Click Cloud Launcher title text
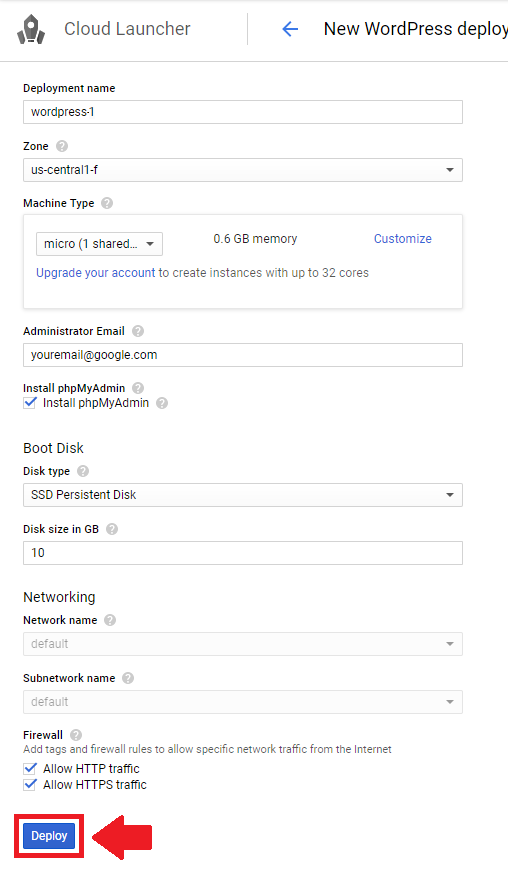Image resolution: width=508 pixels, height=877 pixels. coord(127,29)
